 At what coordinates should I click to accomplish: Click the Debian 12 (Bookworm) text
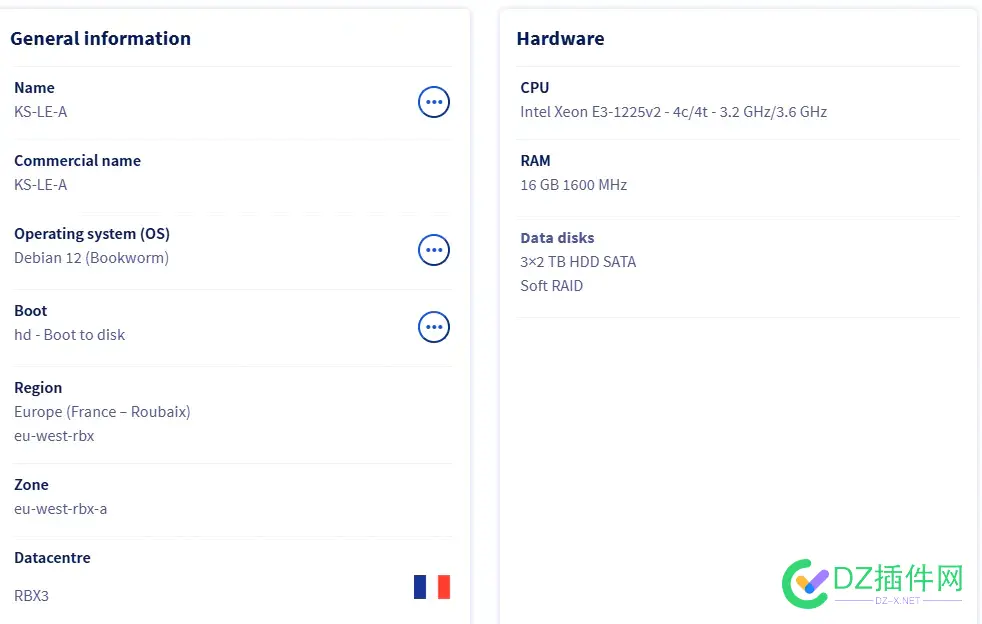pos(91,258)
